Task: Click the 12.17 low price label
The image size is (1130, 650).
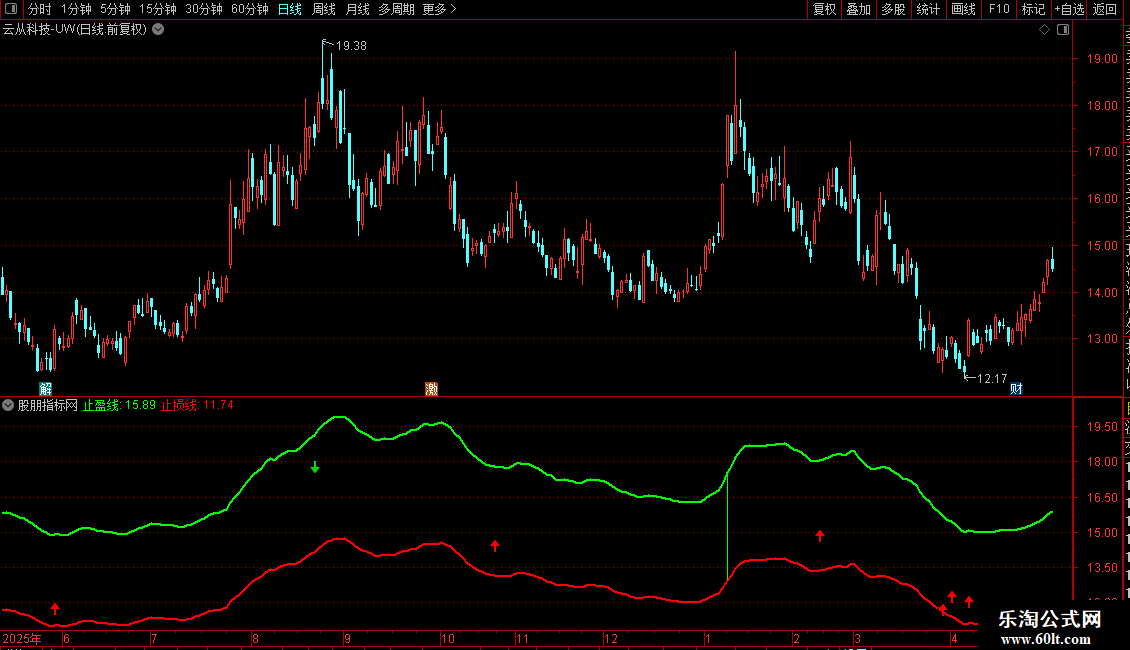Action: click(x=992, y=378)
